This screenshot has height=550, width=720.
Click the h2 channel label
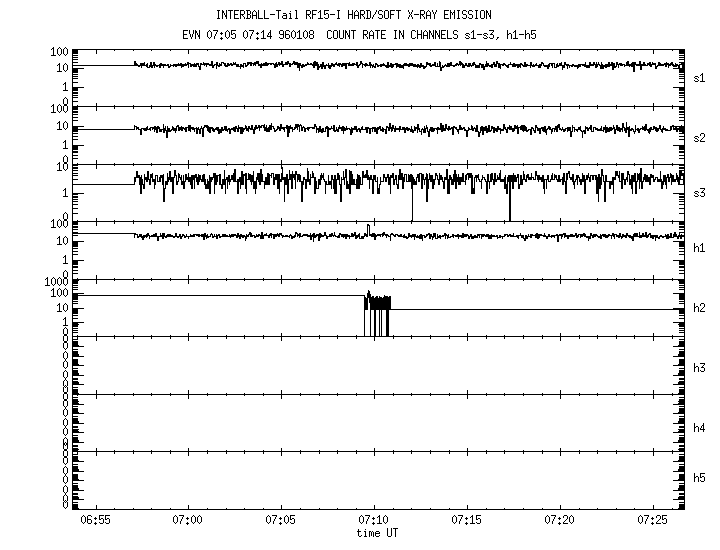click(x=700, y=308)
